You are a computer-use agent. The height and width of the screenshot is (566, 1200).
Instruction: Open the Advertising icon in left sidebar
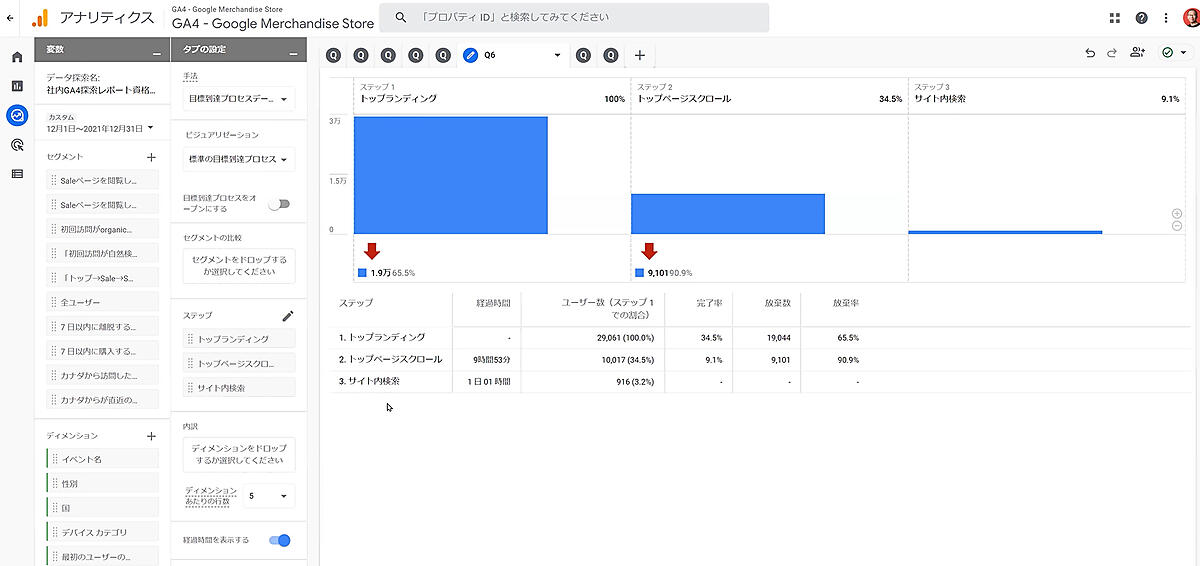(17, 145)
